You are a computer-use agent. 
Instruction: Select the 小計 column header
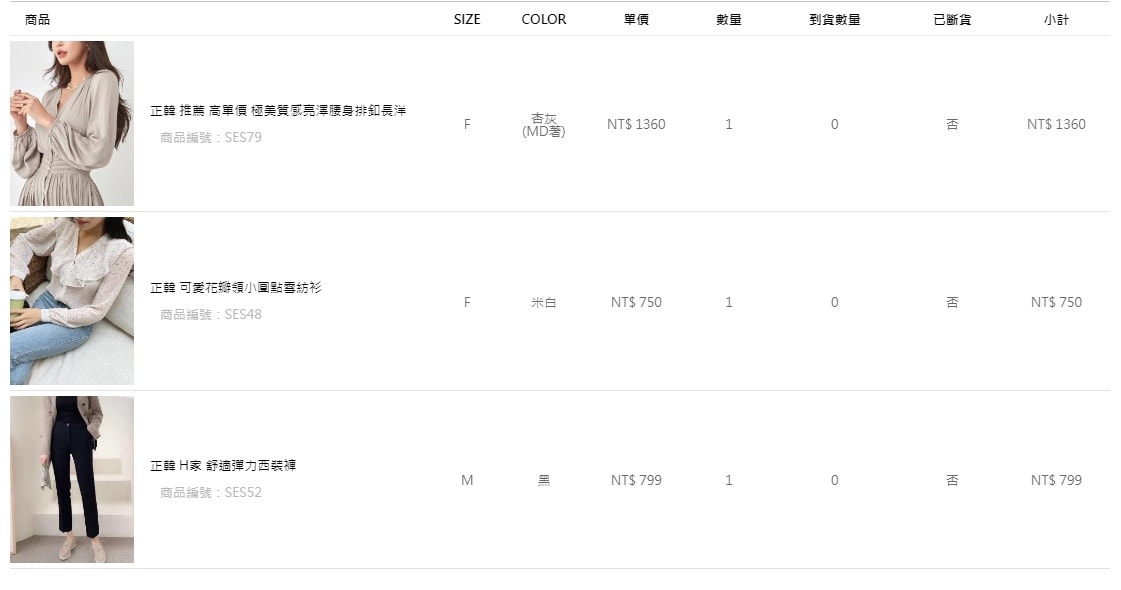pyautogui.click(x=1056, y=19)
